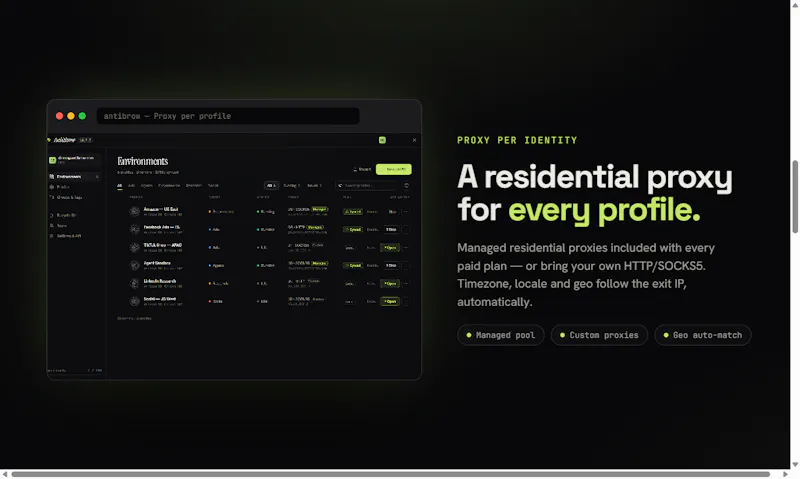Click the Import button beside the green button
This screenshot has height=479, width=800.
tap(362, 169)
